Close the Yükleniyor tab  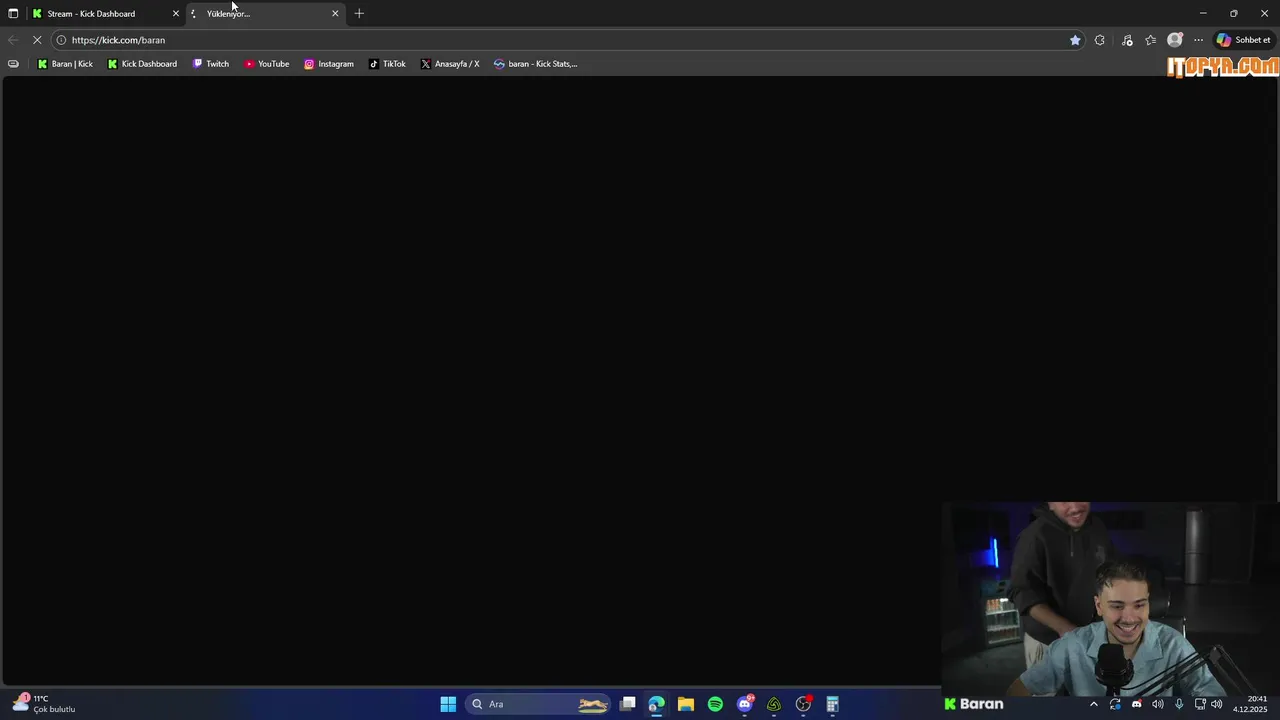[x=335, y=13]
